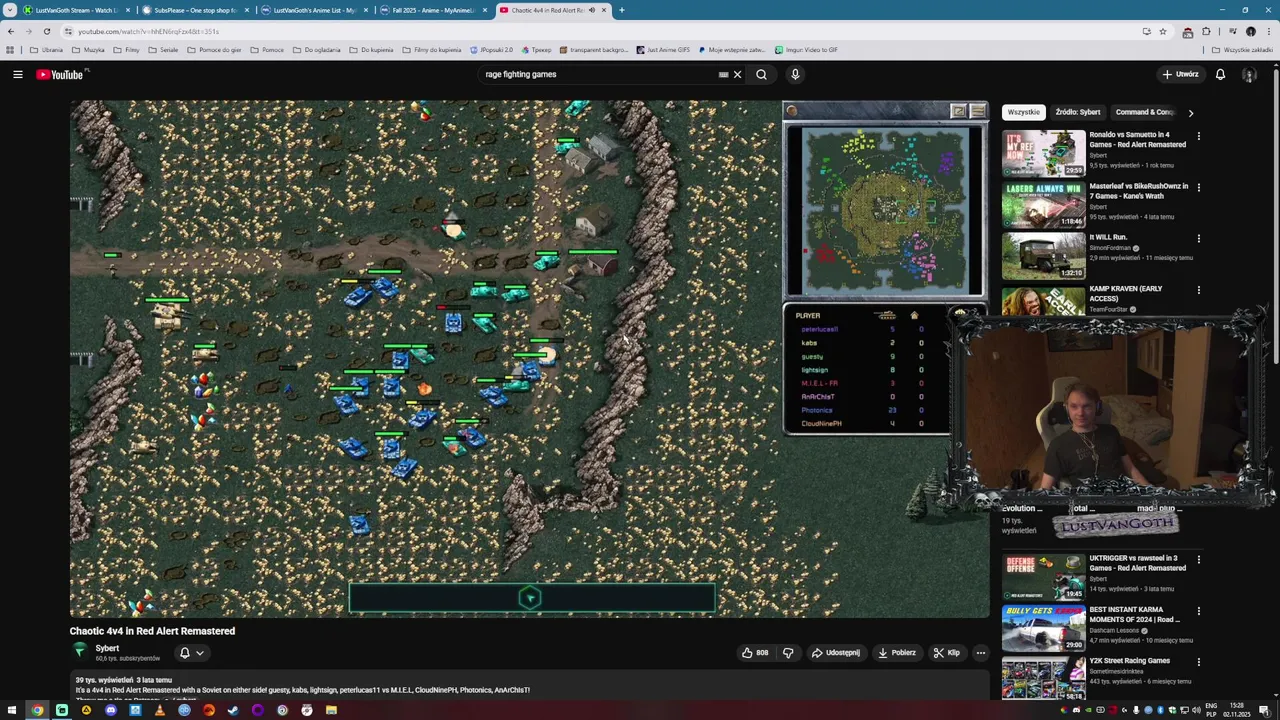1280x720 pixels.
Task: Open options menu for UKTRIGGER vs rawsteel video
Action: (1198, 560)
